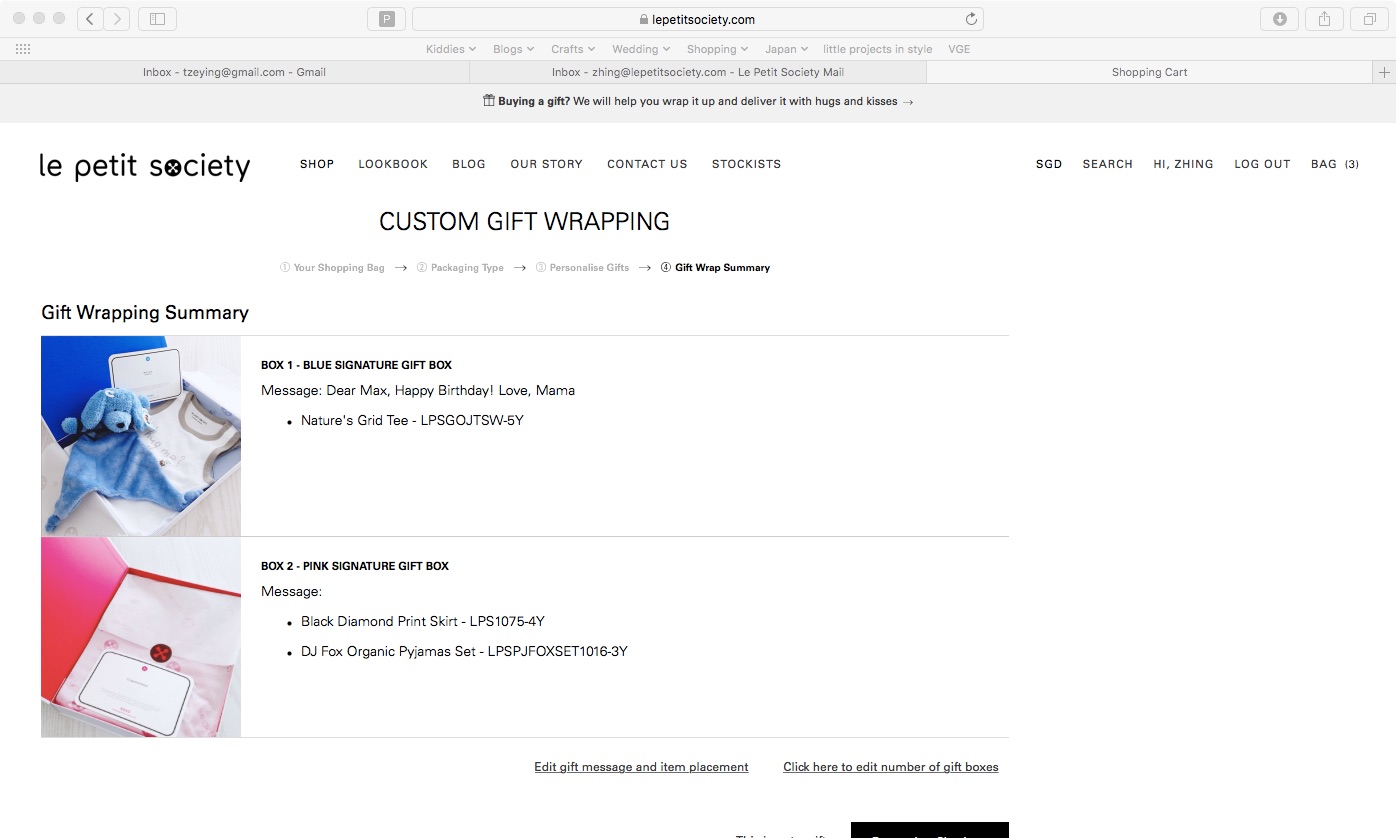Open the Safari downloads button
This screenshot has width=1396, height=838.
(1279, 19)
